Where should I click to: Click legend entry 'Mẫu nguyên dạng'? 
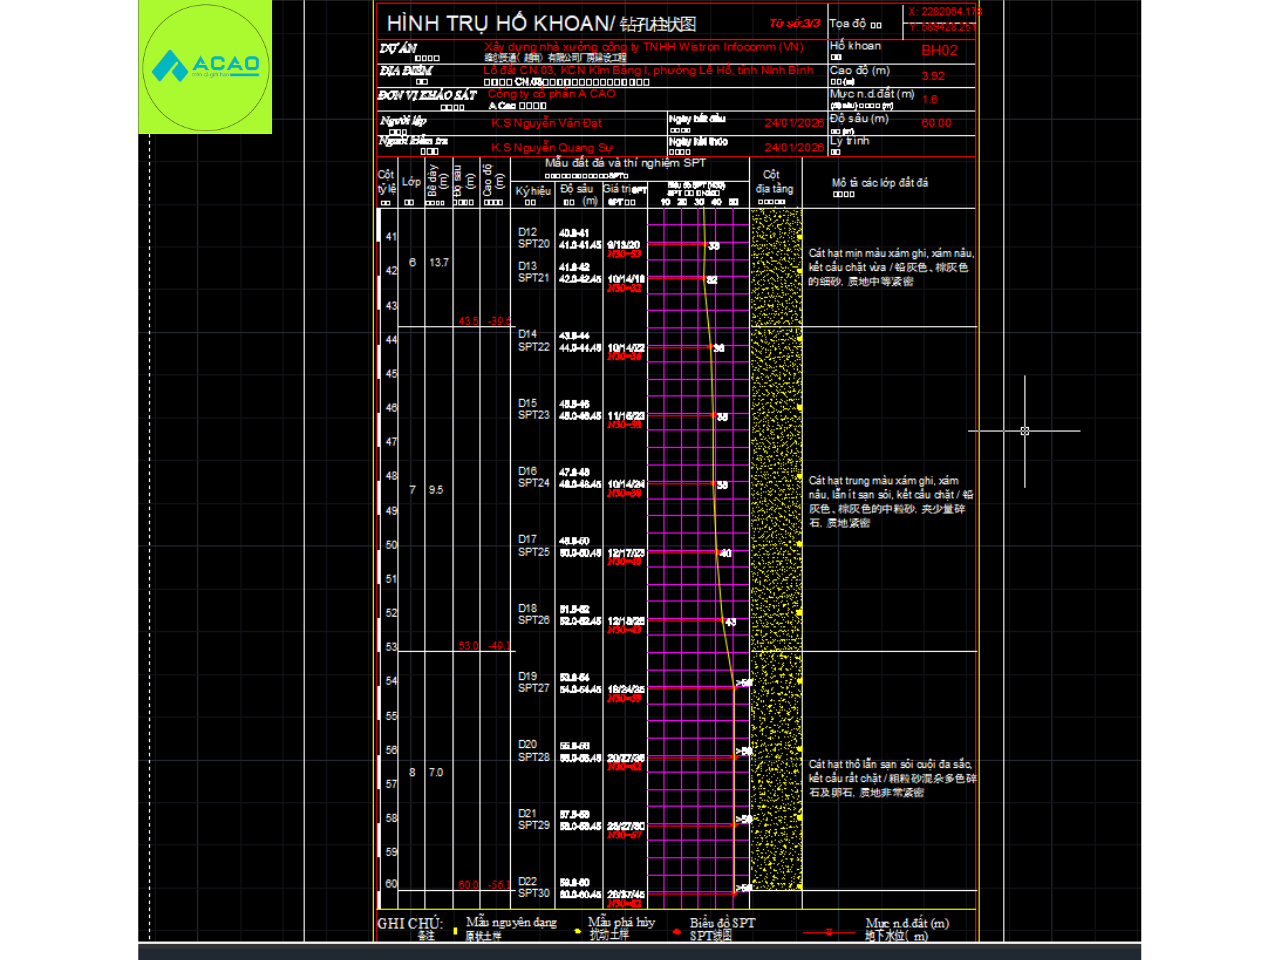click(511, 922)
